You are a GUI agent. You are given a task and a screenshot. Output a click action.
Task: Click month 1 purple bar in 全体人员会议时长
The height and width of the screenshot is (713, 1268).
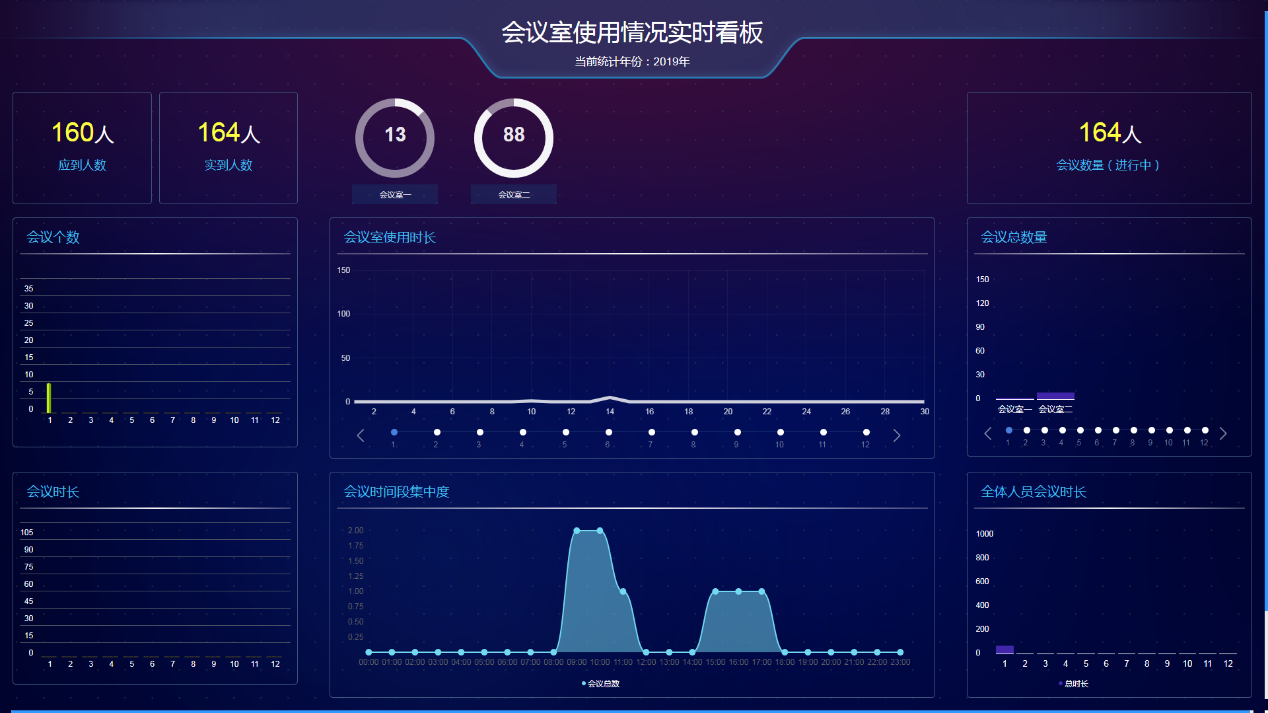1005,650
